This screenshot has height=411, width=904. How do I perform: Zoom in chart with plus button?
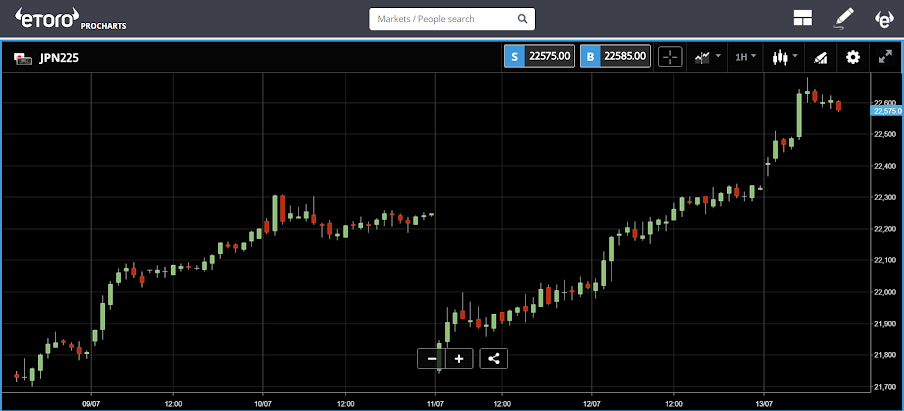tap(459, 359)
